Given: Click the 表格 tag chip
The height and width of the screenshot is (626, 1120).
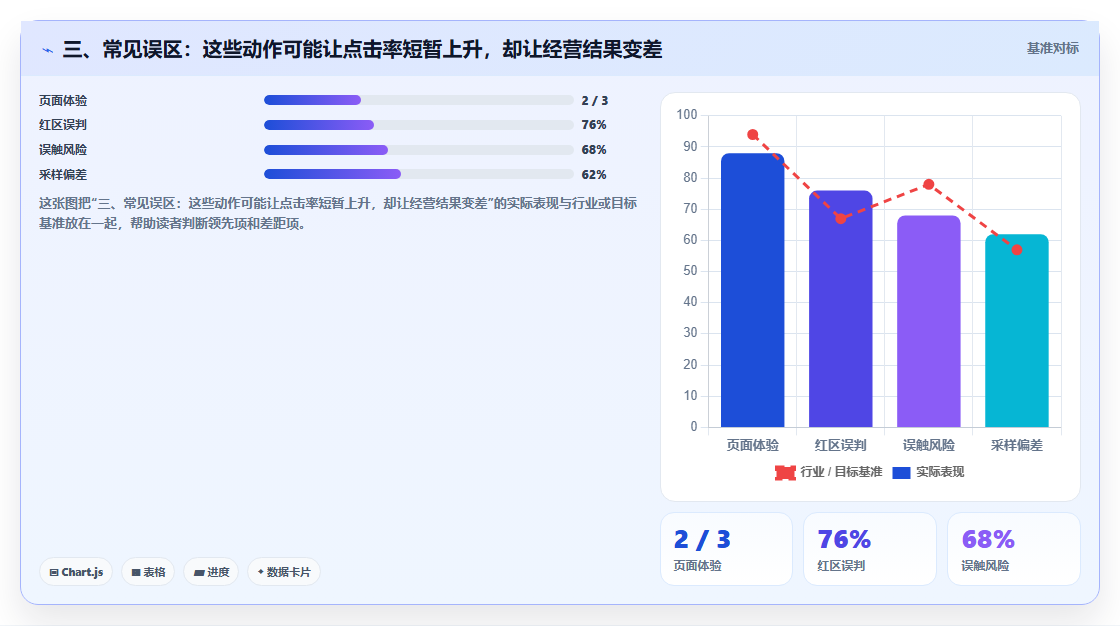Looking at the screenshot, I should coord(148,572).
